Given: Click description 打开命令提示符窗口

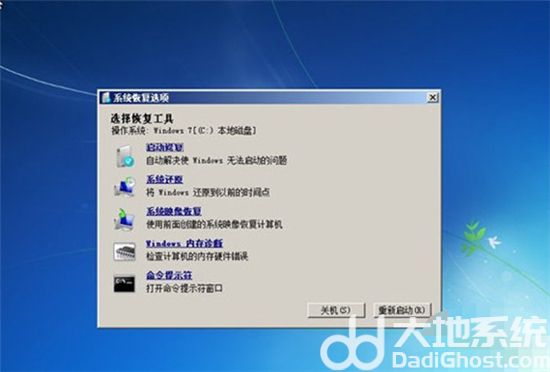Looking at the screenshot, I should 184,288.
